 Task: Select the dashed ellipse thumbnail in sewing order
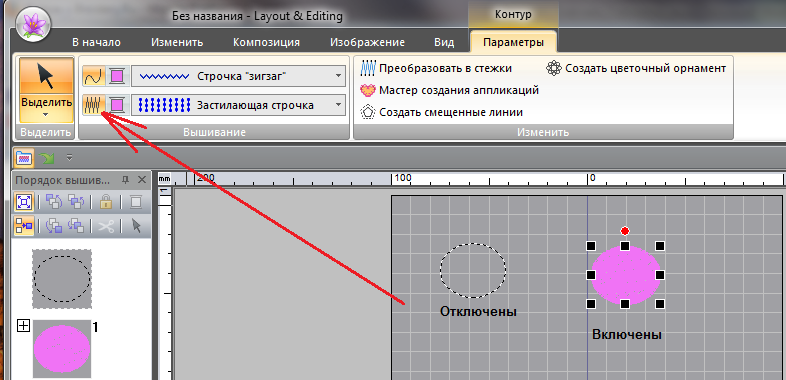point(62,279)
